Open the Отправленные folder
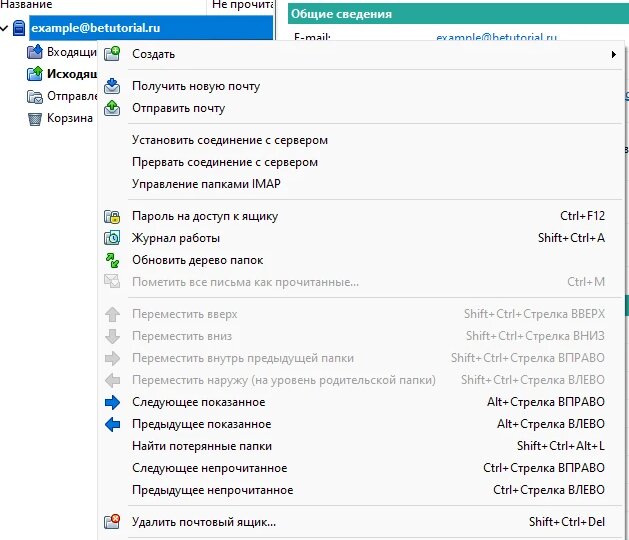 (72, 96)
